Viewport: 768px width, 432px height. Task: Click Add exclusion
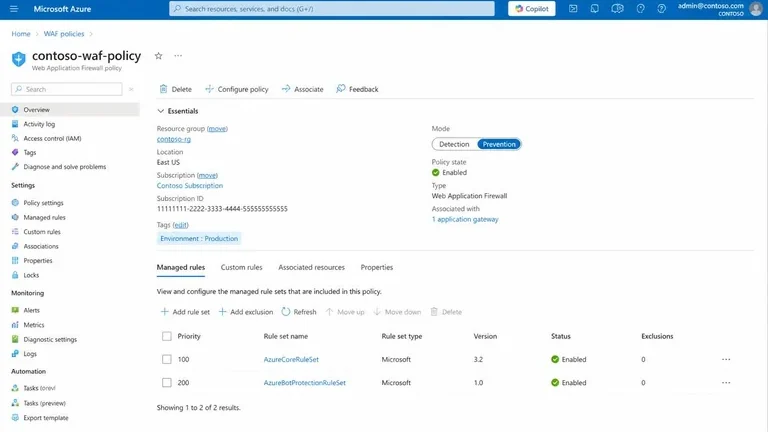pos(245,312)
